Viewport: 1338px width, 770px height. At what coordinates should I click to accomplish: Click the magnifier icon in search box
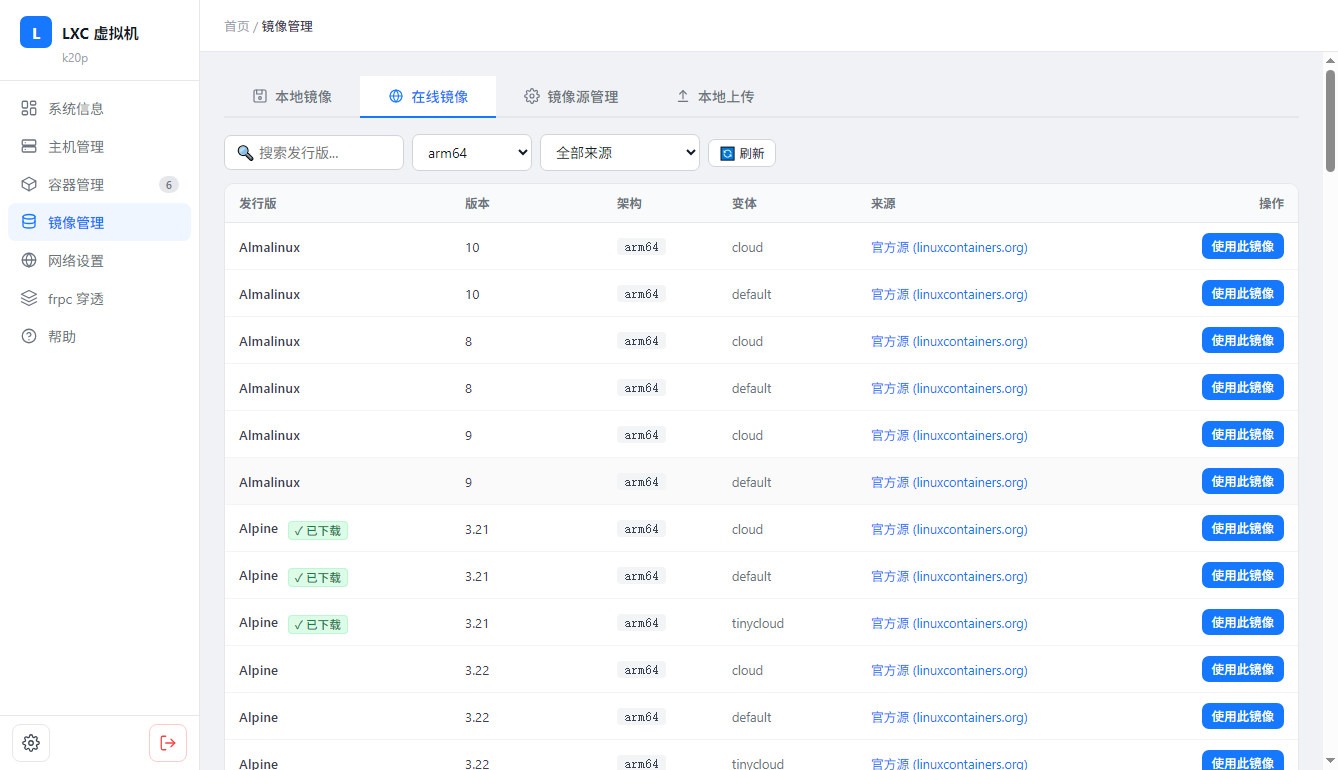click(x=245, y=153)
